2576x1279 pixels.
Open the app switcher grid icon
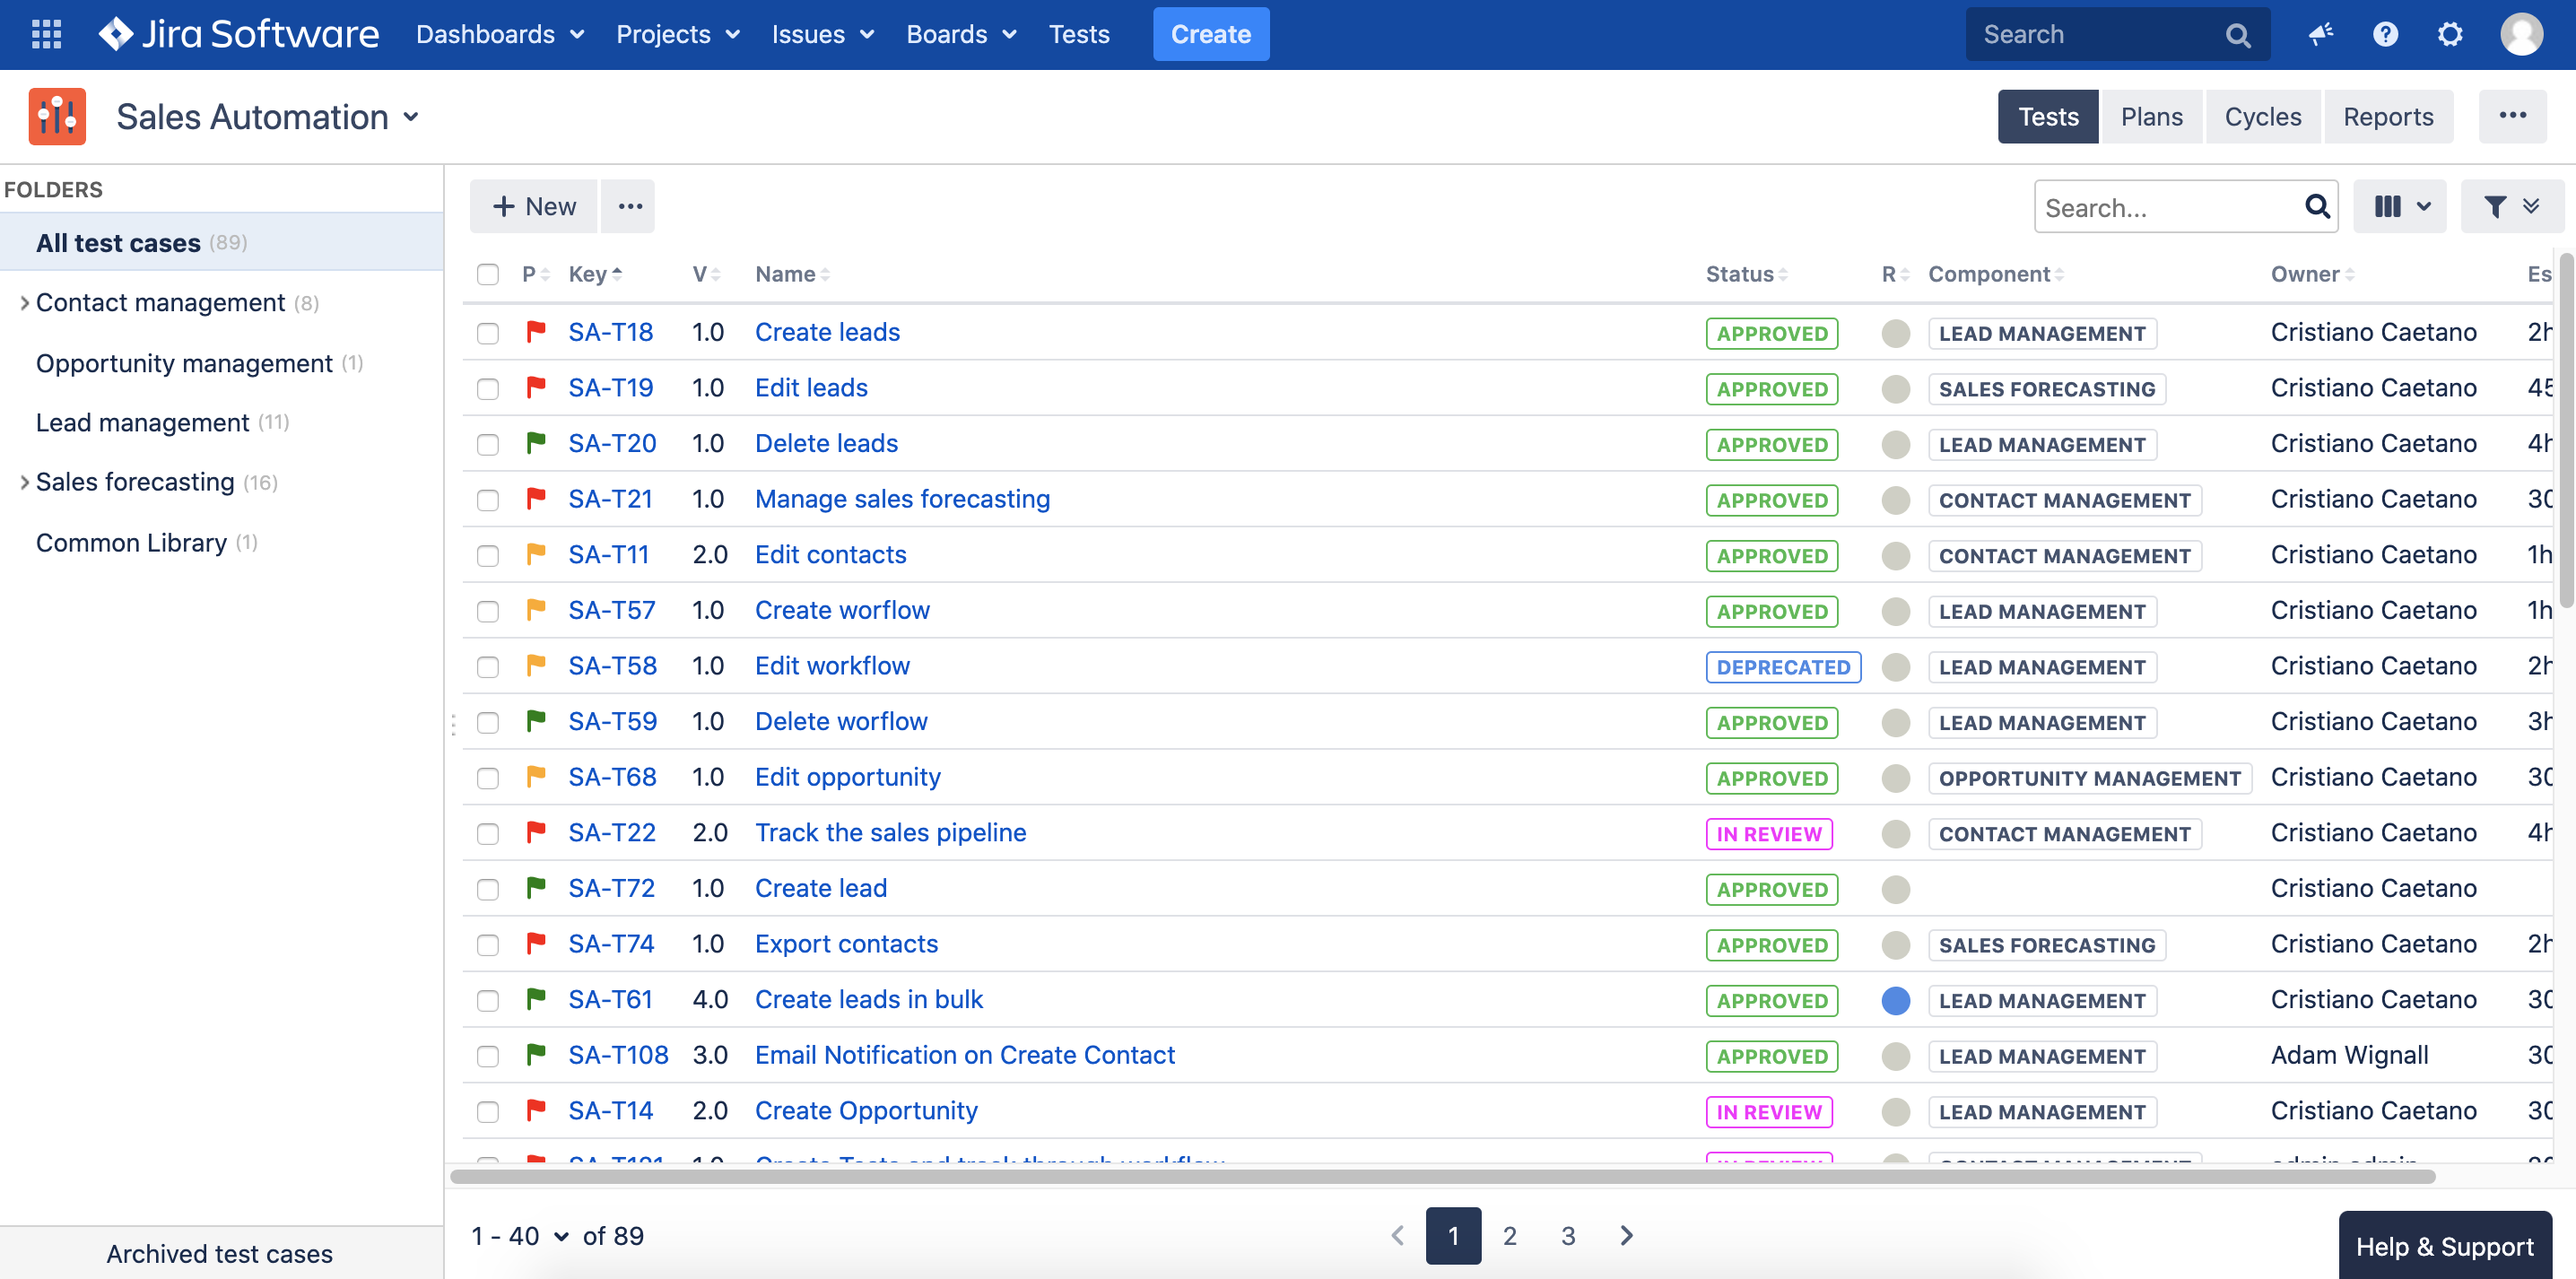click(46, 34)
